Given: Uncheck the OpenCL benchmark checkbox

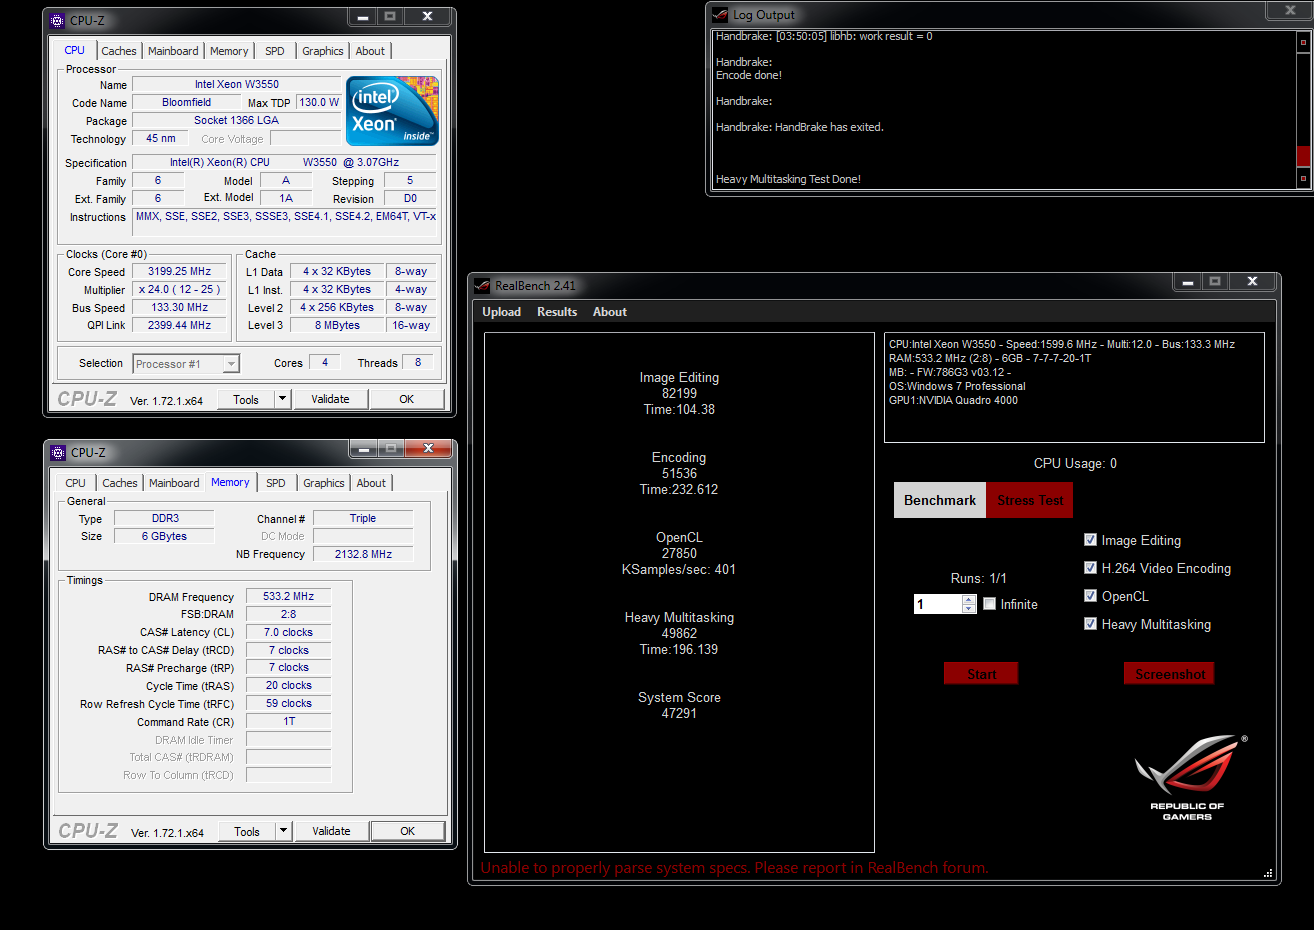Looking at the screenshot, I should pos(1090,596).
